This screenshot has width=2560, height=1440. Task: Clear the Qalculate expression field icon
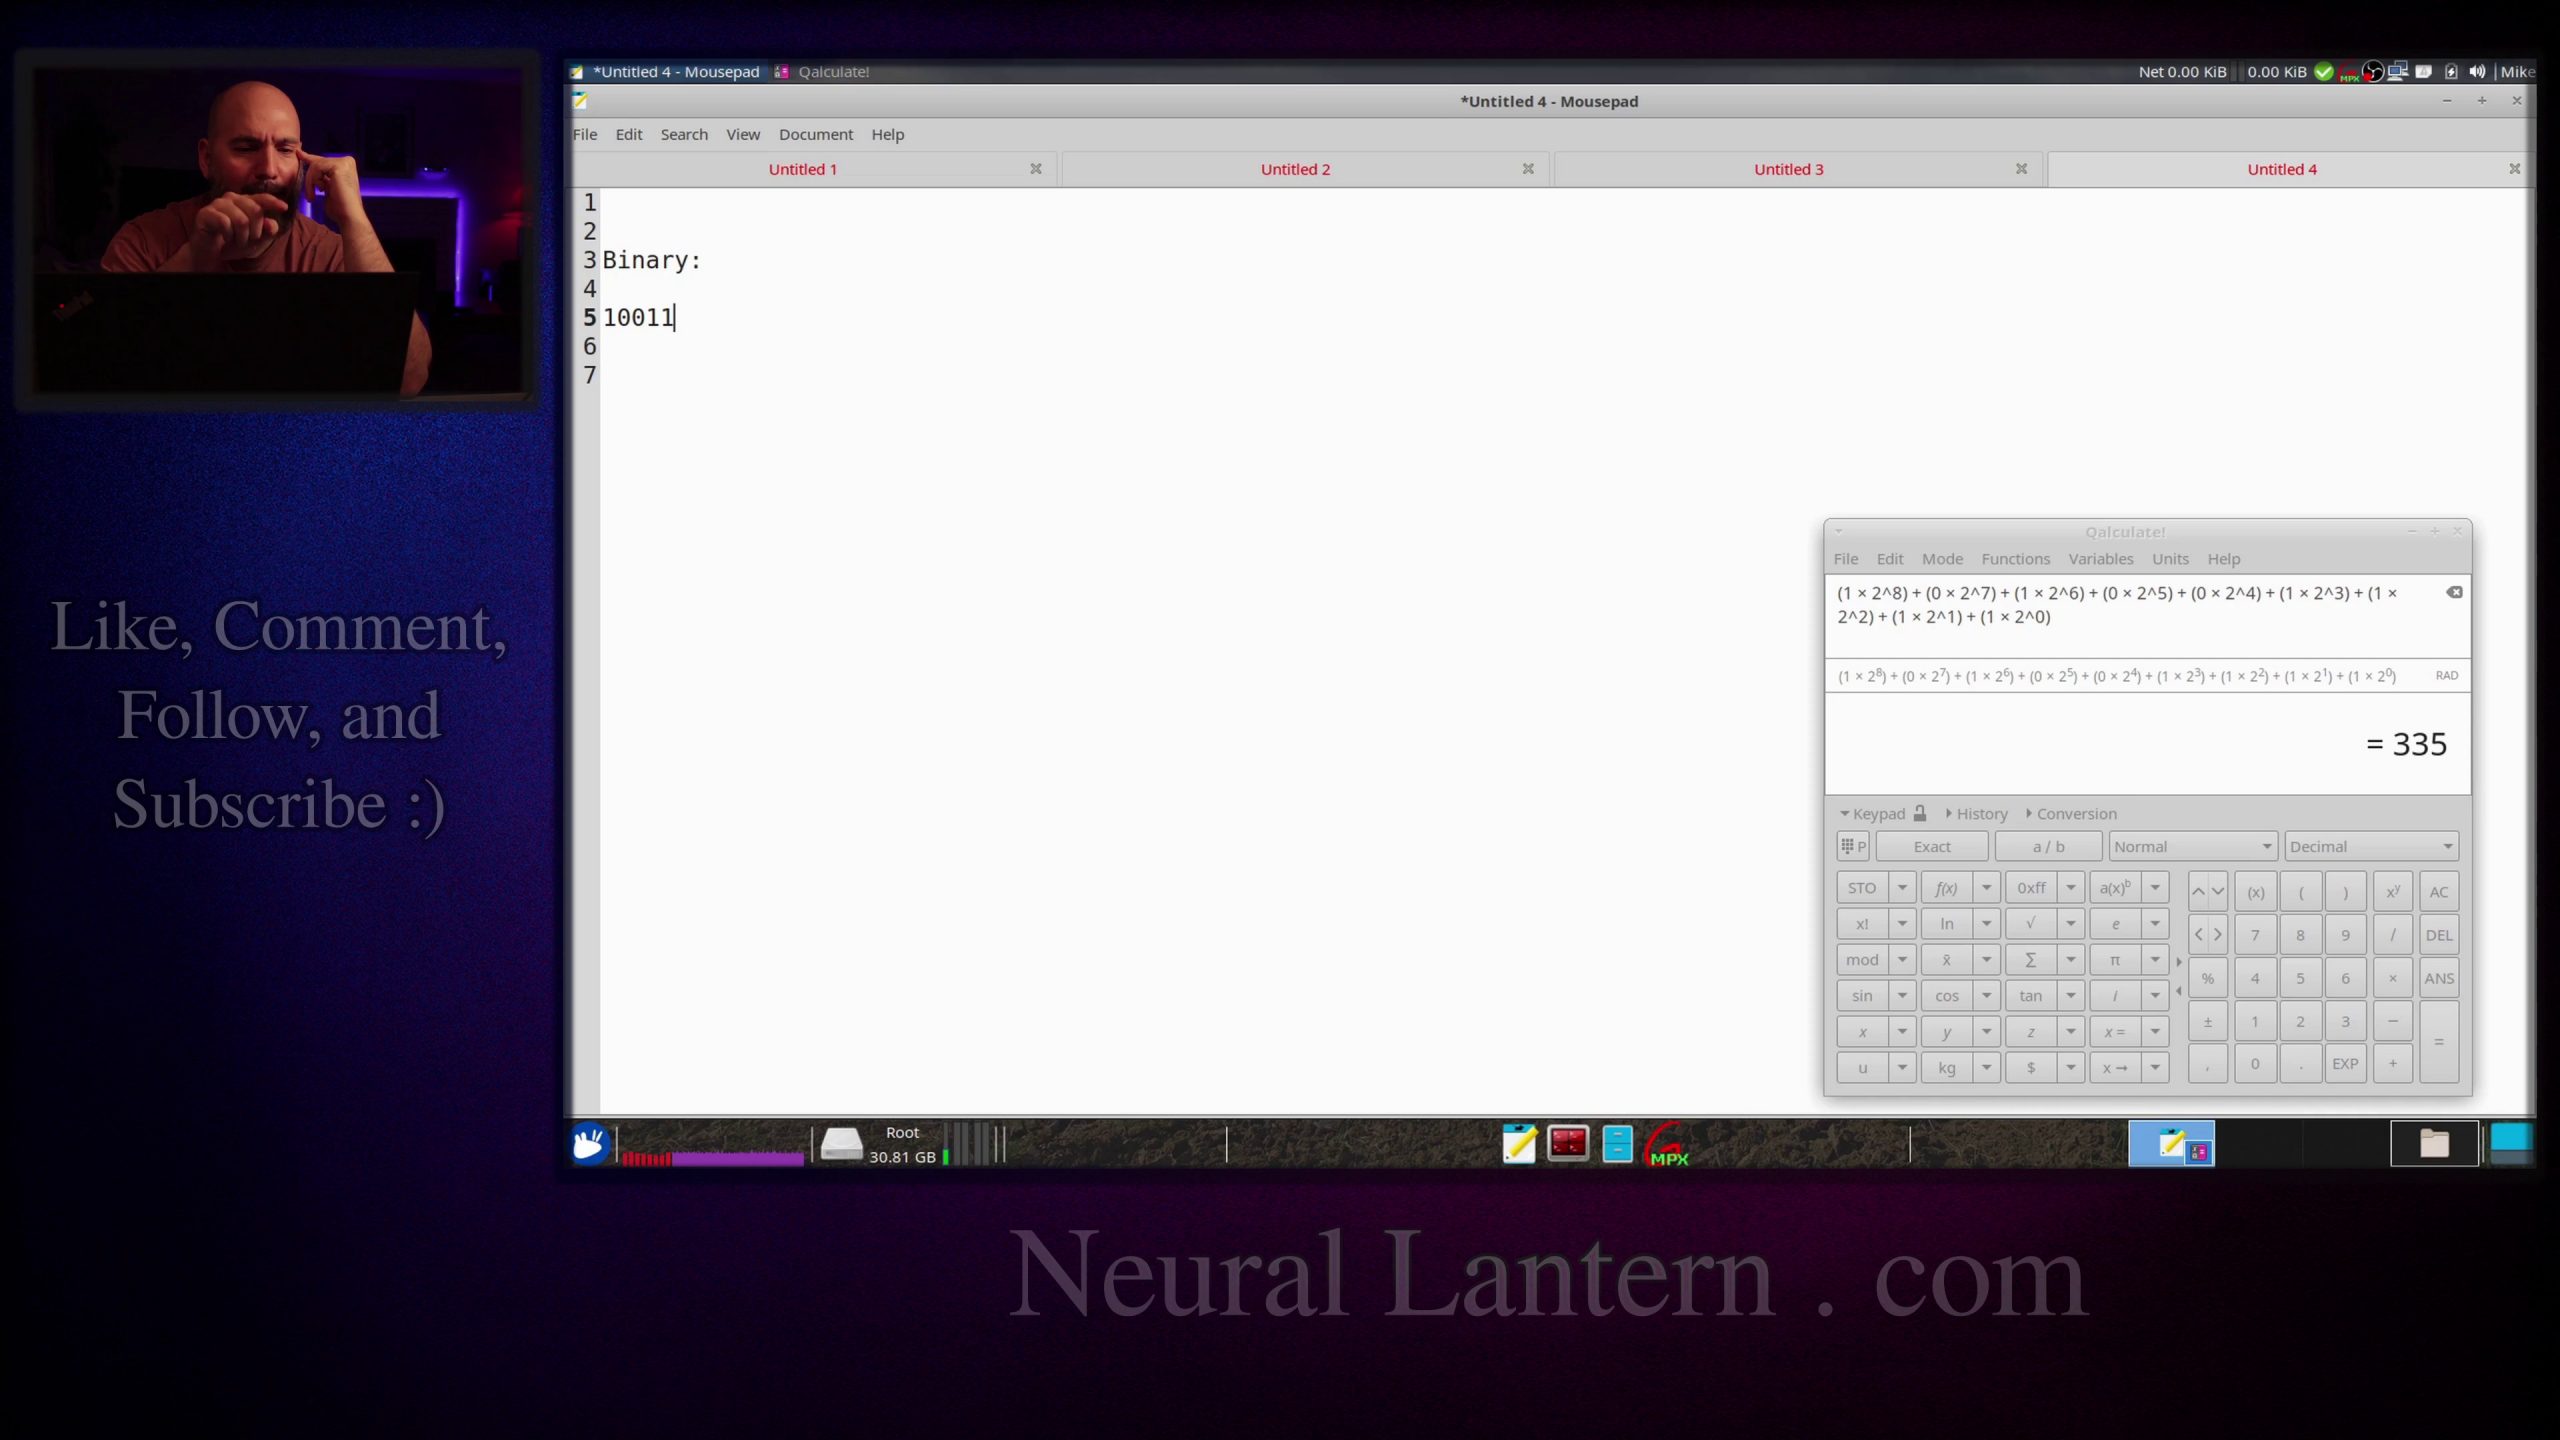[x=2454, y=592]
